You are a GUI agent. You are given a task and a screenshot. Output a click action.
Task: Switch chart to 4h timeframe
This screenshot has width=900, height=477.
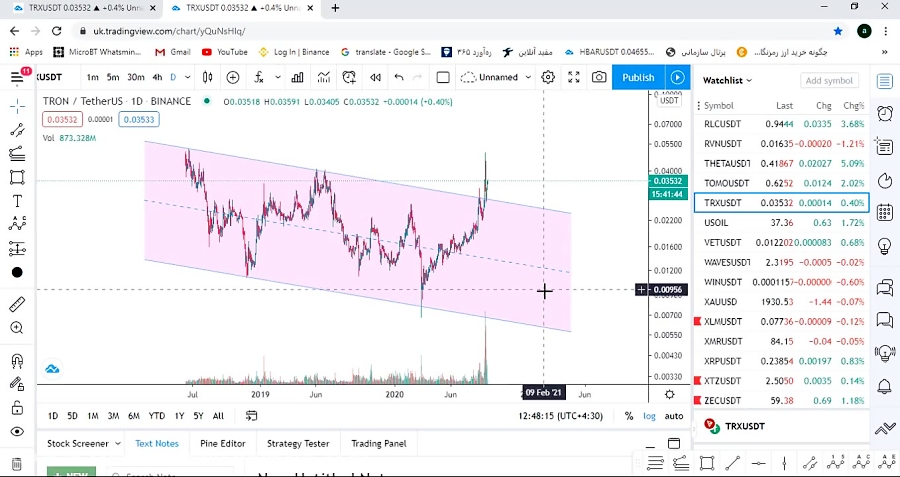click(x=157, y=77)
